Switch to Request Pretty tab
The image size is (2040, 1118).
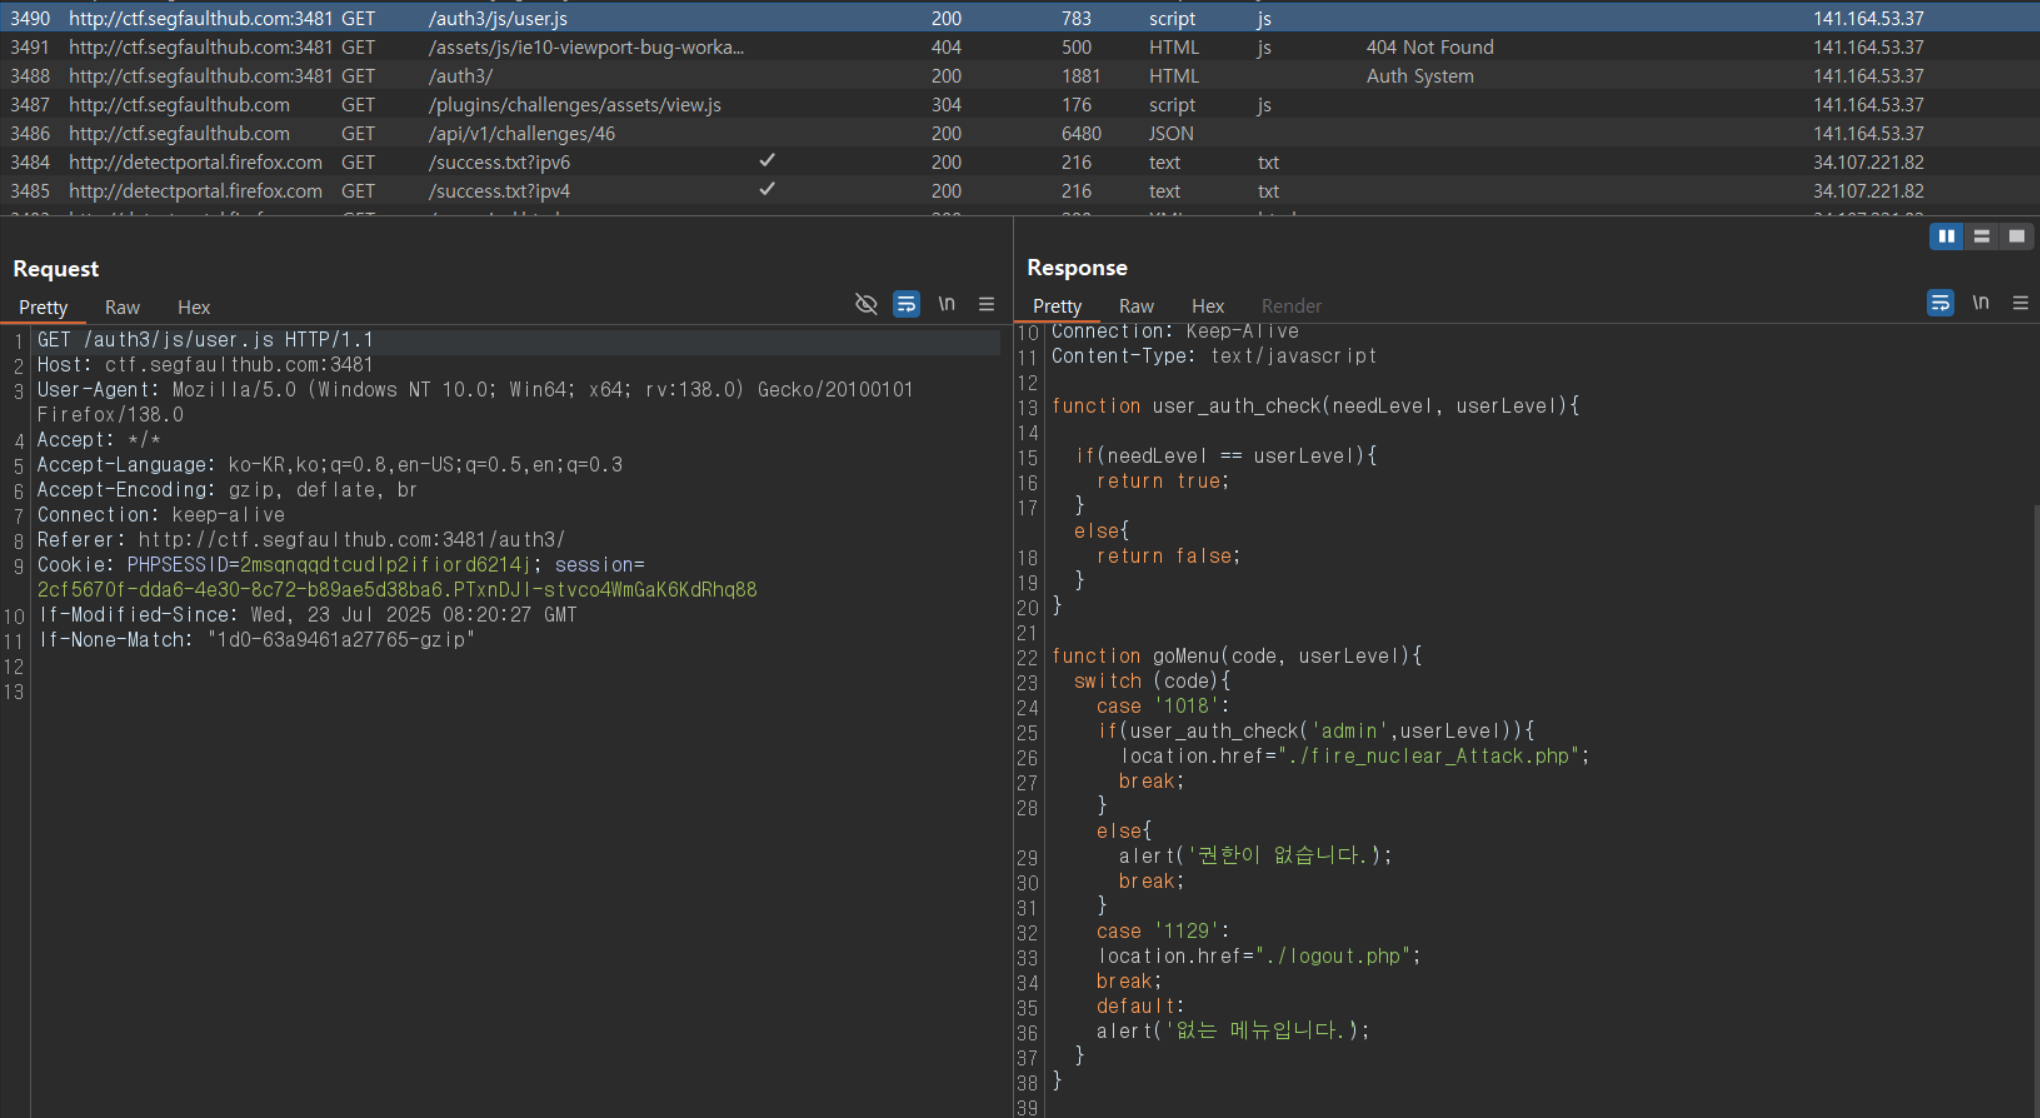click(x=43, y=307)
